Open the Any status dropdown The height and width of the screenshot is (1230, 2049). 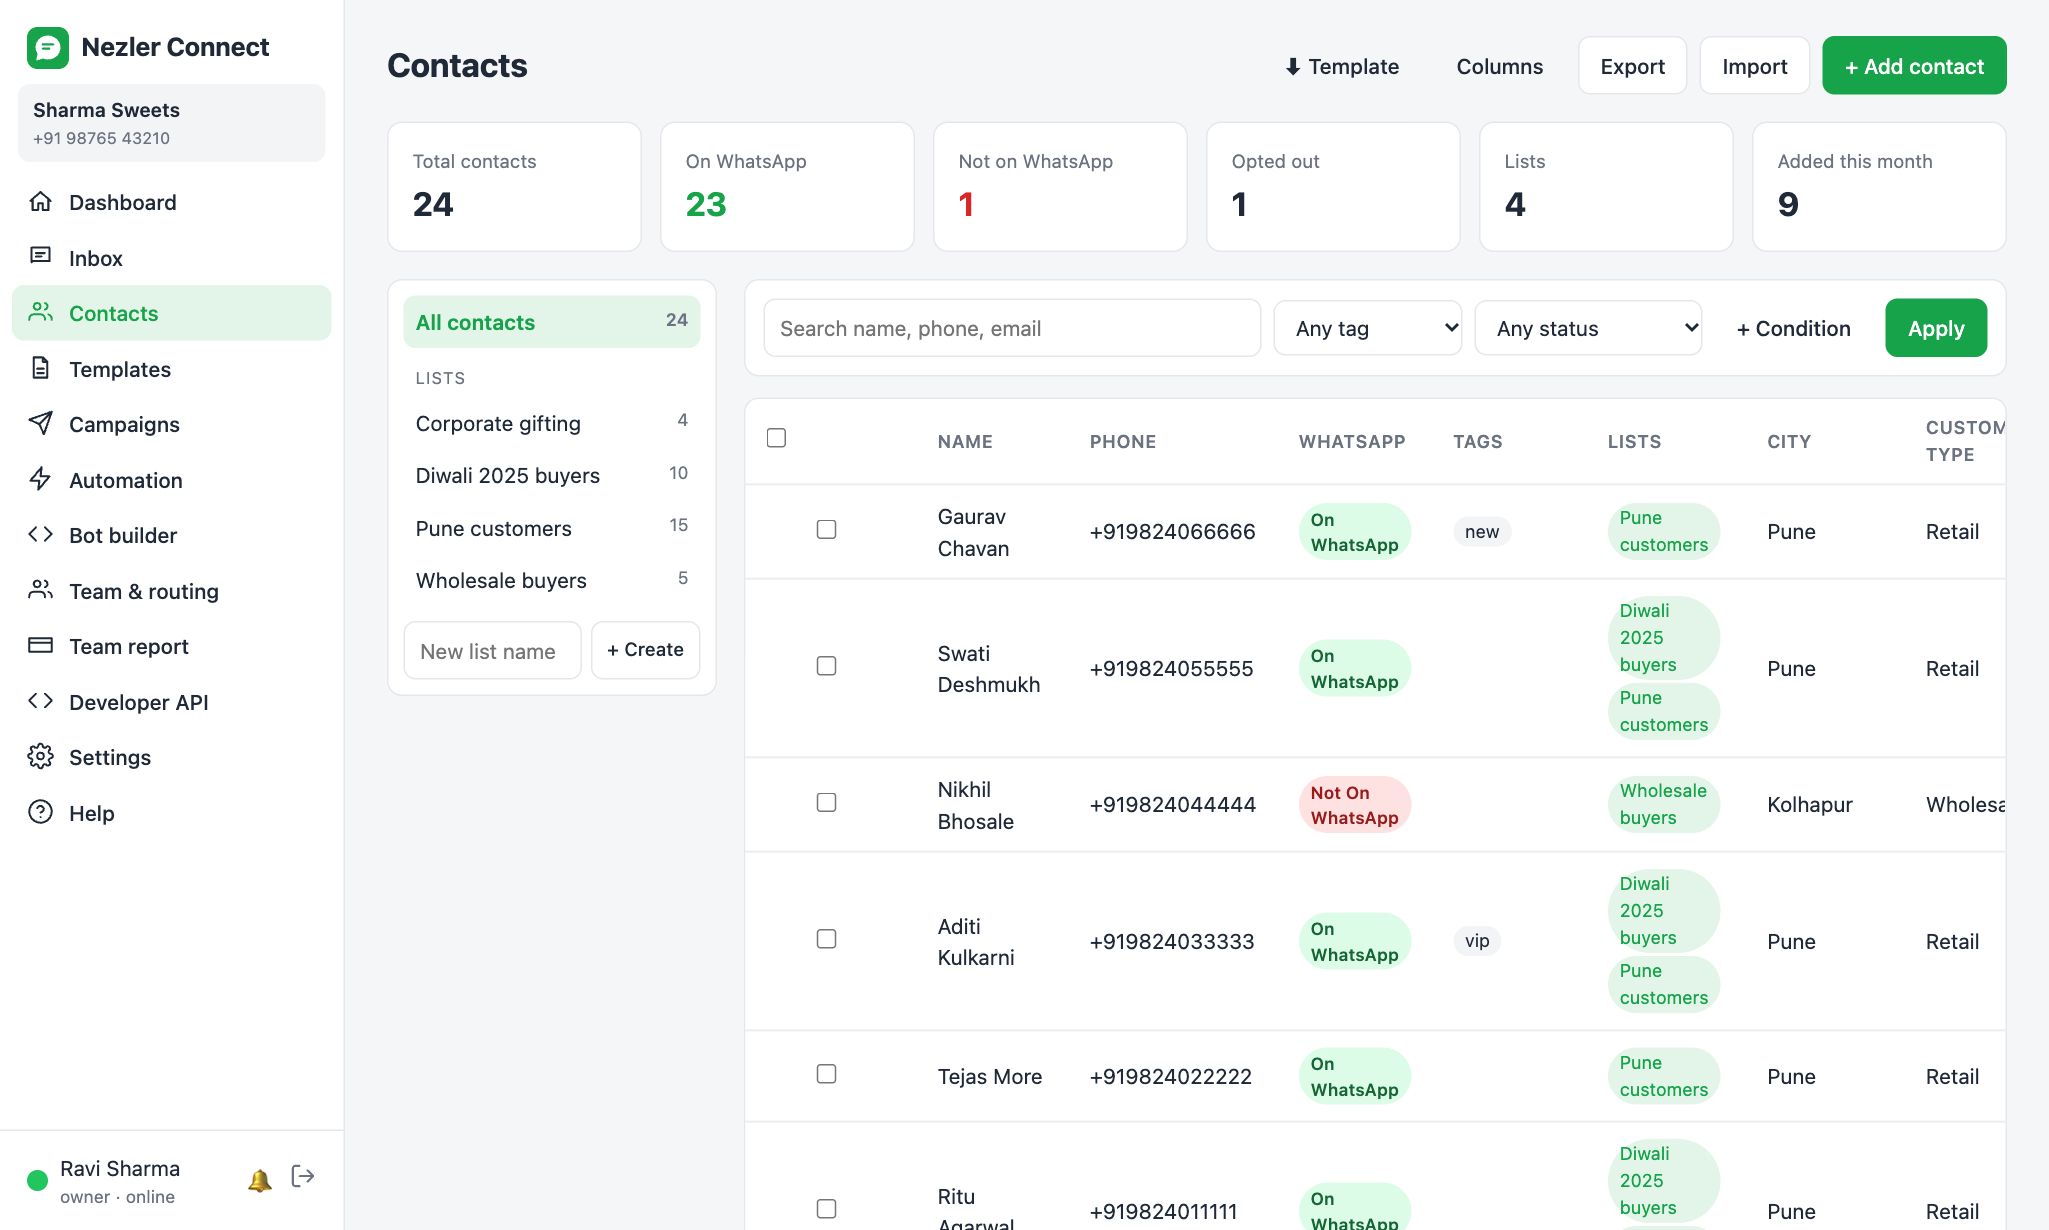tap(1588, 328)
